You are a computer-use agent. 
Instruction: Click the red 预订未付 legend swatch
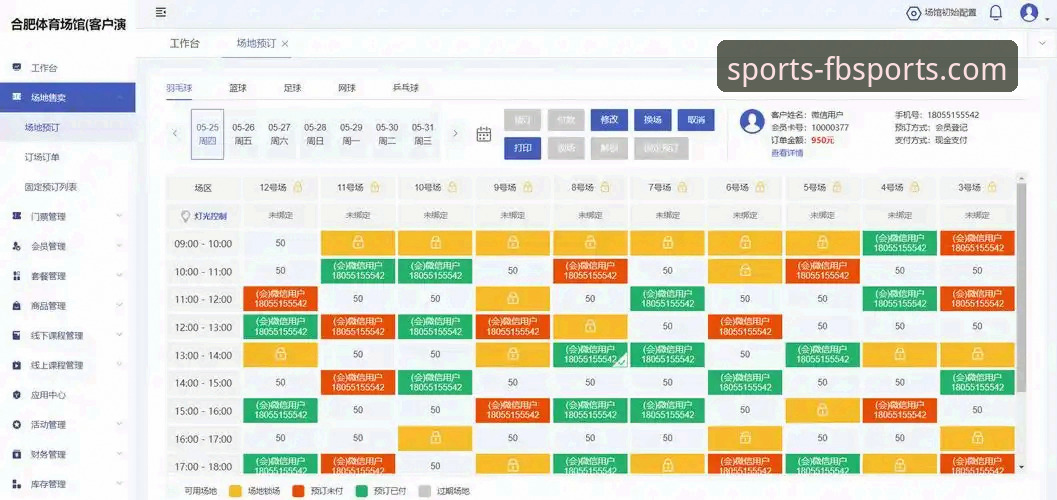pyautogui.click(x=299, y=491)
